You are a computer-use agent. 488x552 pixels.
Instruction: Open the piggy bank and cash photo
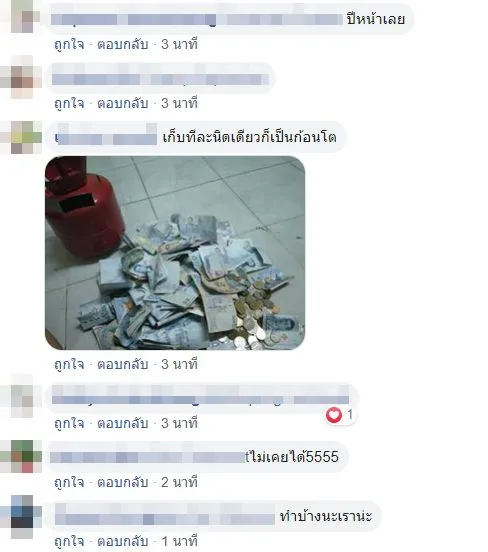pyautogui.click(x=175, y=253)
